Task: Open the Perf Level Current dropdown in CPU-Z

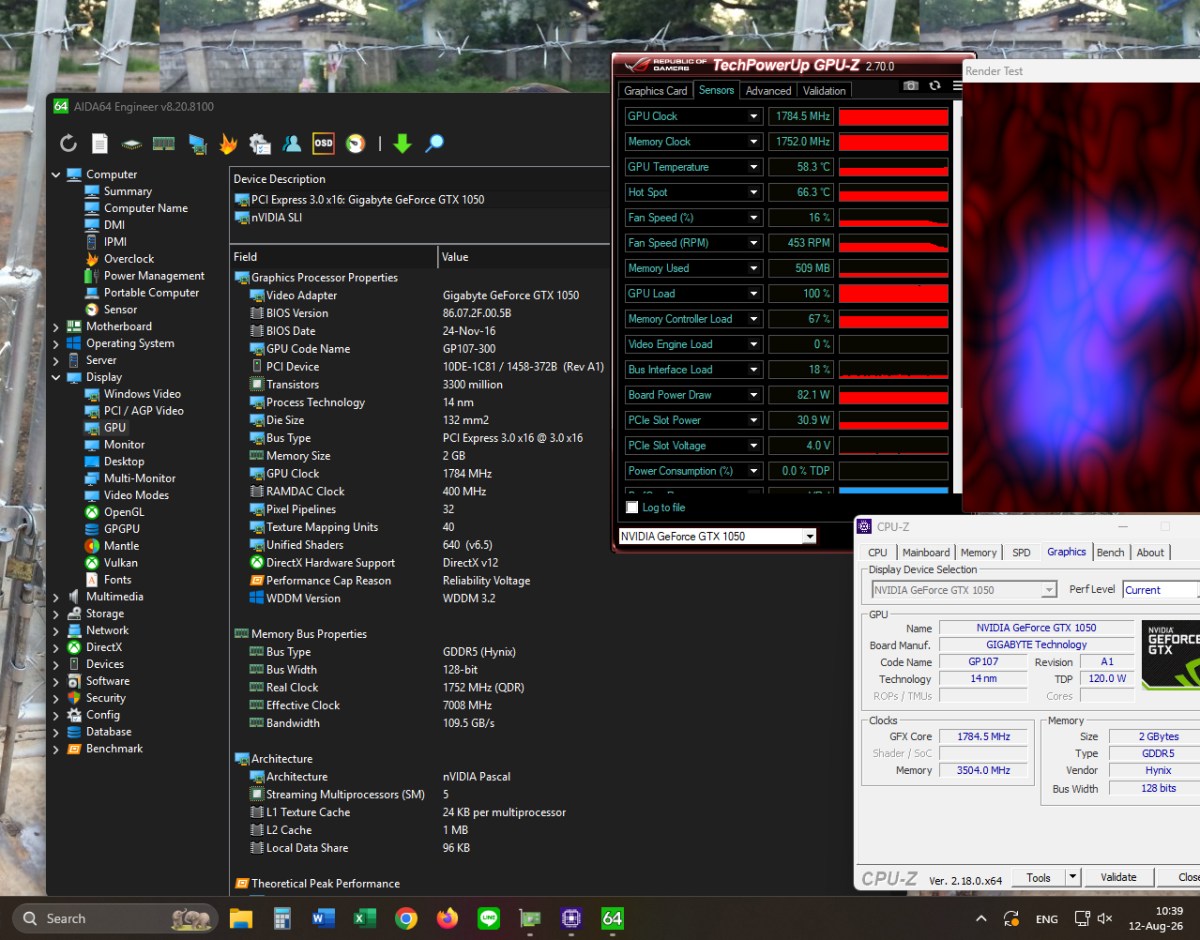Action: click(x=1160, y=590)
